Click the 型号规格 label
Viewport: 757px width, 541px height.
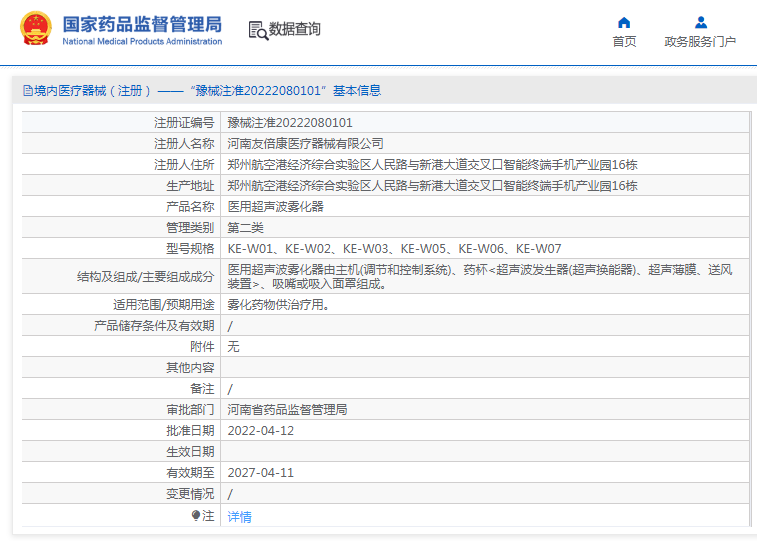(190, 249)
